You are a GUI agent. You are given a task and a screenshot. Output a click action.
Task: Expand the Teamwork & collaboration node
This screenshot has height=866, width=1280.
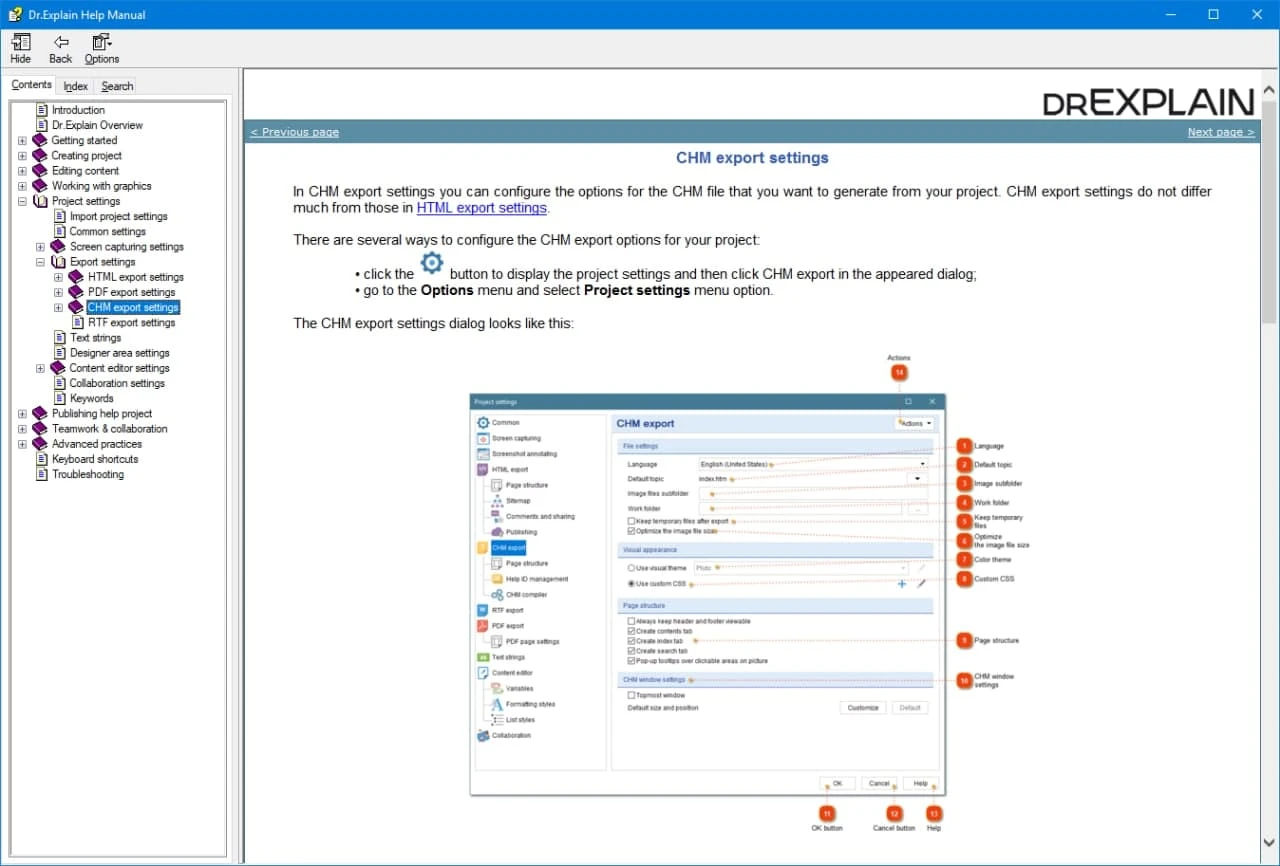(x=22, y=429)
